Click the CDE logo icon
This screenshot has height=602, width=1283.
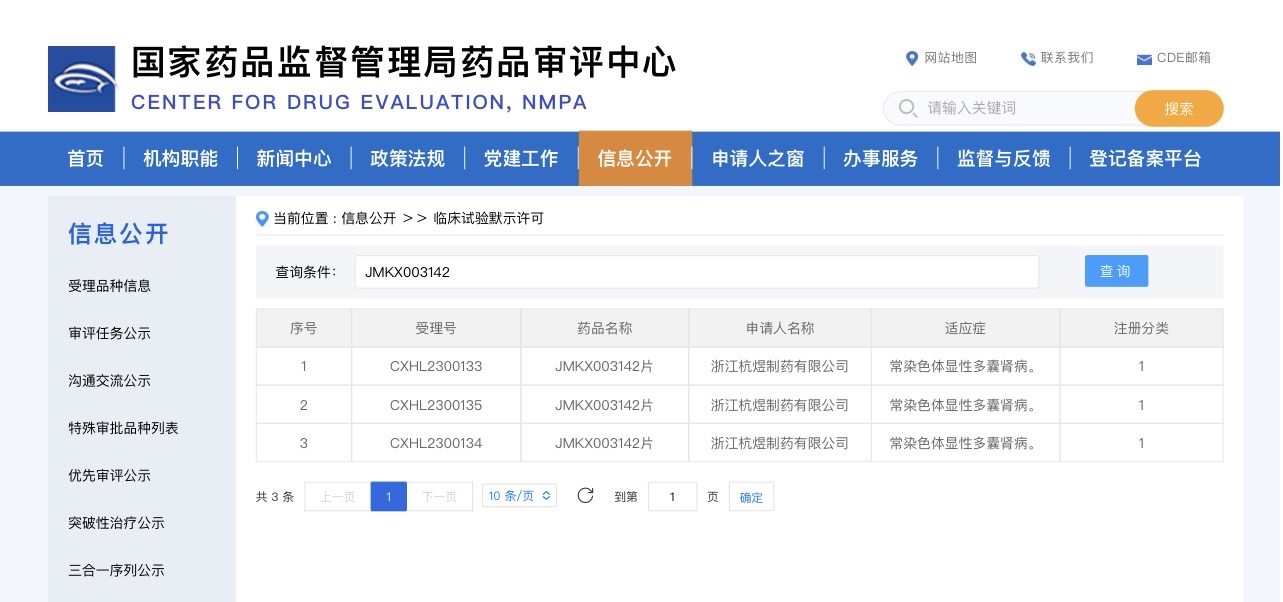coord(82,79)
